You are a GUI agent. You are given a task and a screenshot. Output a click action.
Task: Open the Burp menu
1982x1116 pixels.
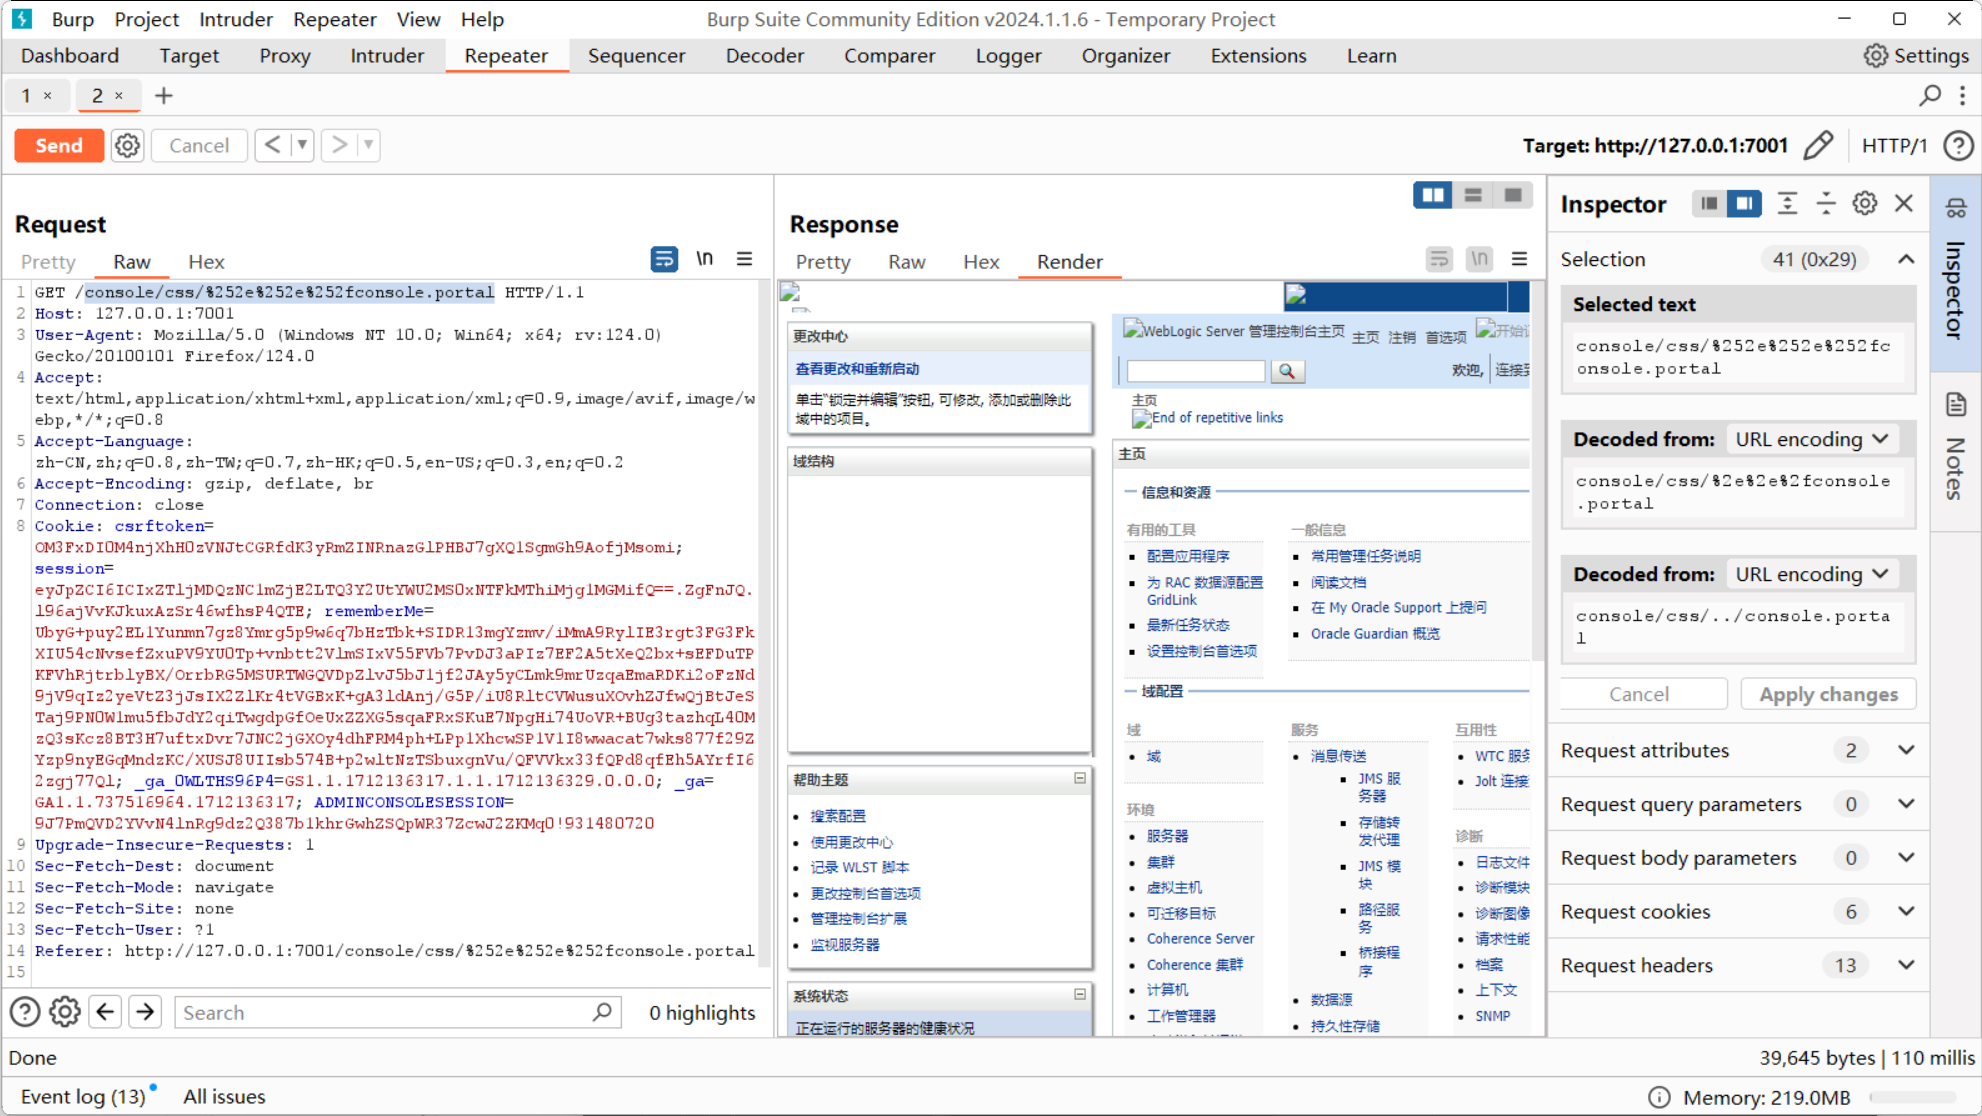pos(73,19)
